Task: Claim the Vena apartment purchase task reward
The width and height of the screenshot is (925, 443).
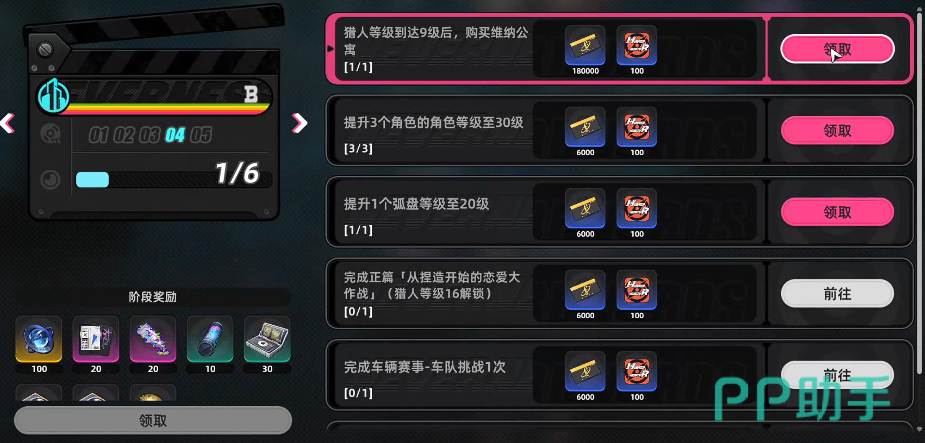Action: click(x=837, y=49)
